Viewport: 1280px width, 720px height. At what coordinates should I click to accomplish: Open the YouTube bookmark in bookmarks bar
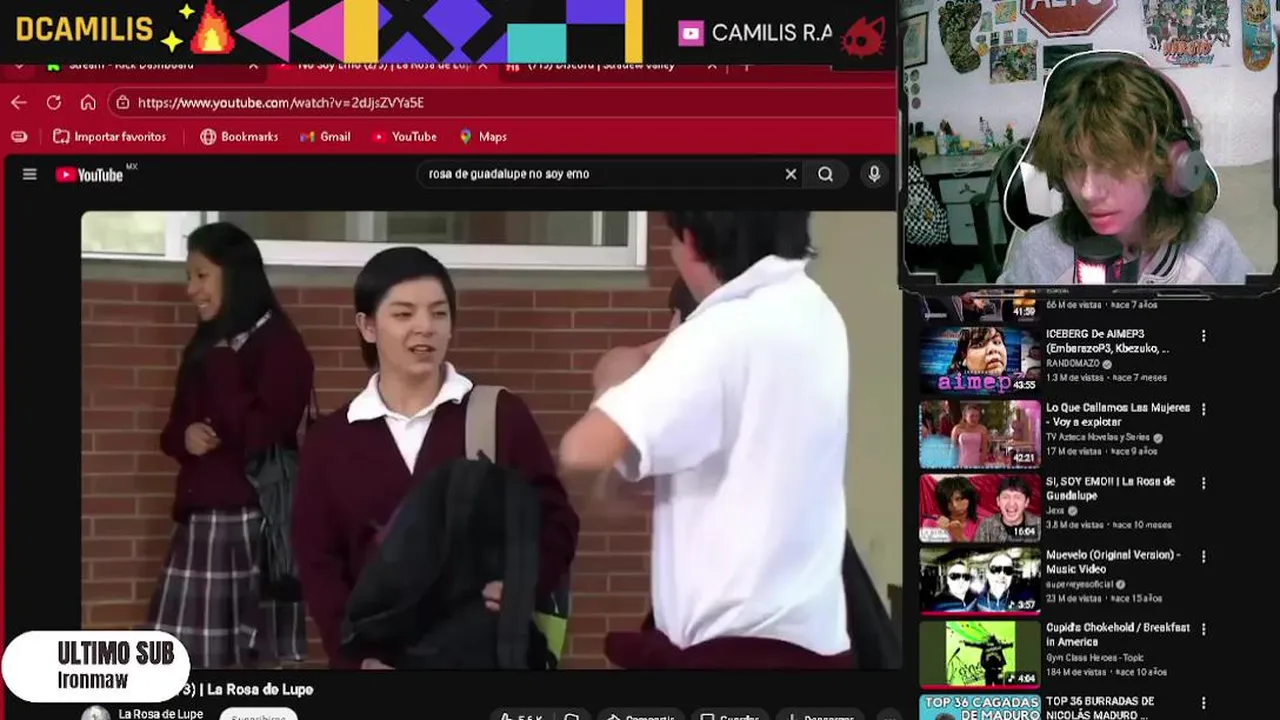(x=404, y=137)
